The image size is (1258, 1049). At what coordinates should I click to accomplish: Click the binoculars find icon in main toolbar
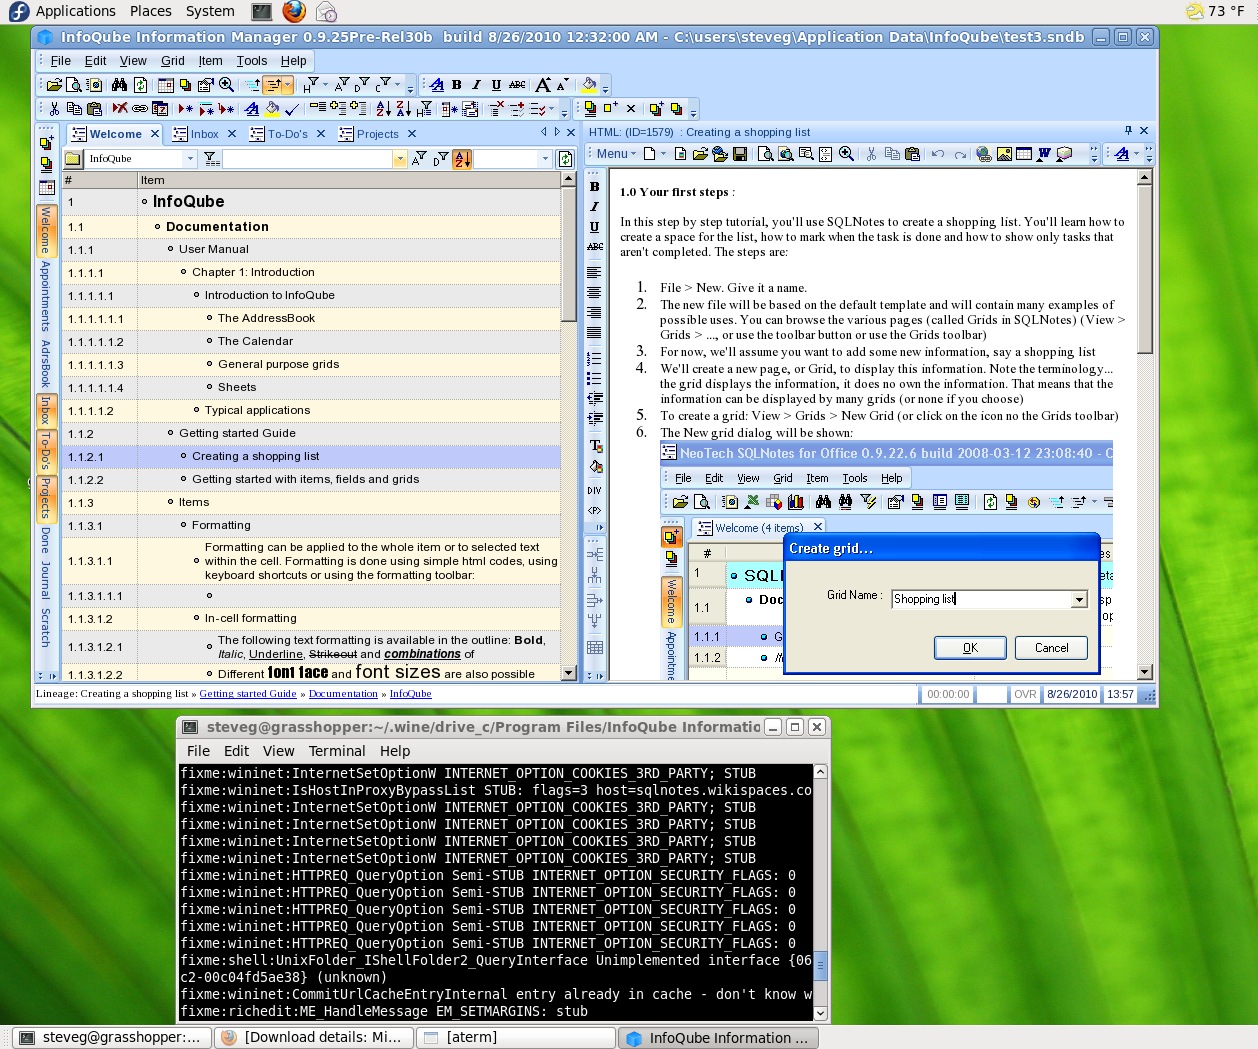[119, 85]
